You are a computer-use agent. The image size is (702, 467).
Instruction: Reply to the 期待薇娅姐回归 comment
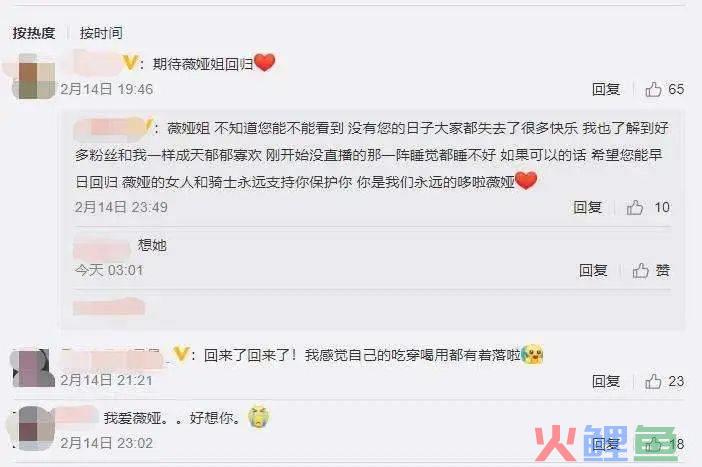coord(606,89)
